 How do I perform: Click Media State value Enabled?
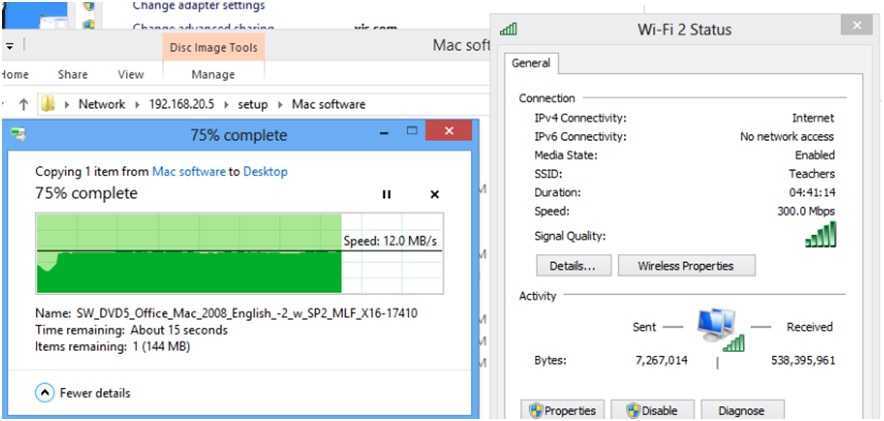point(815,155)
